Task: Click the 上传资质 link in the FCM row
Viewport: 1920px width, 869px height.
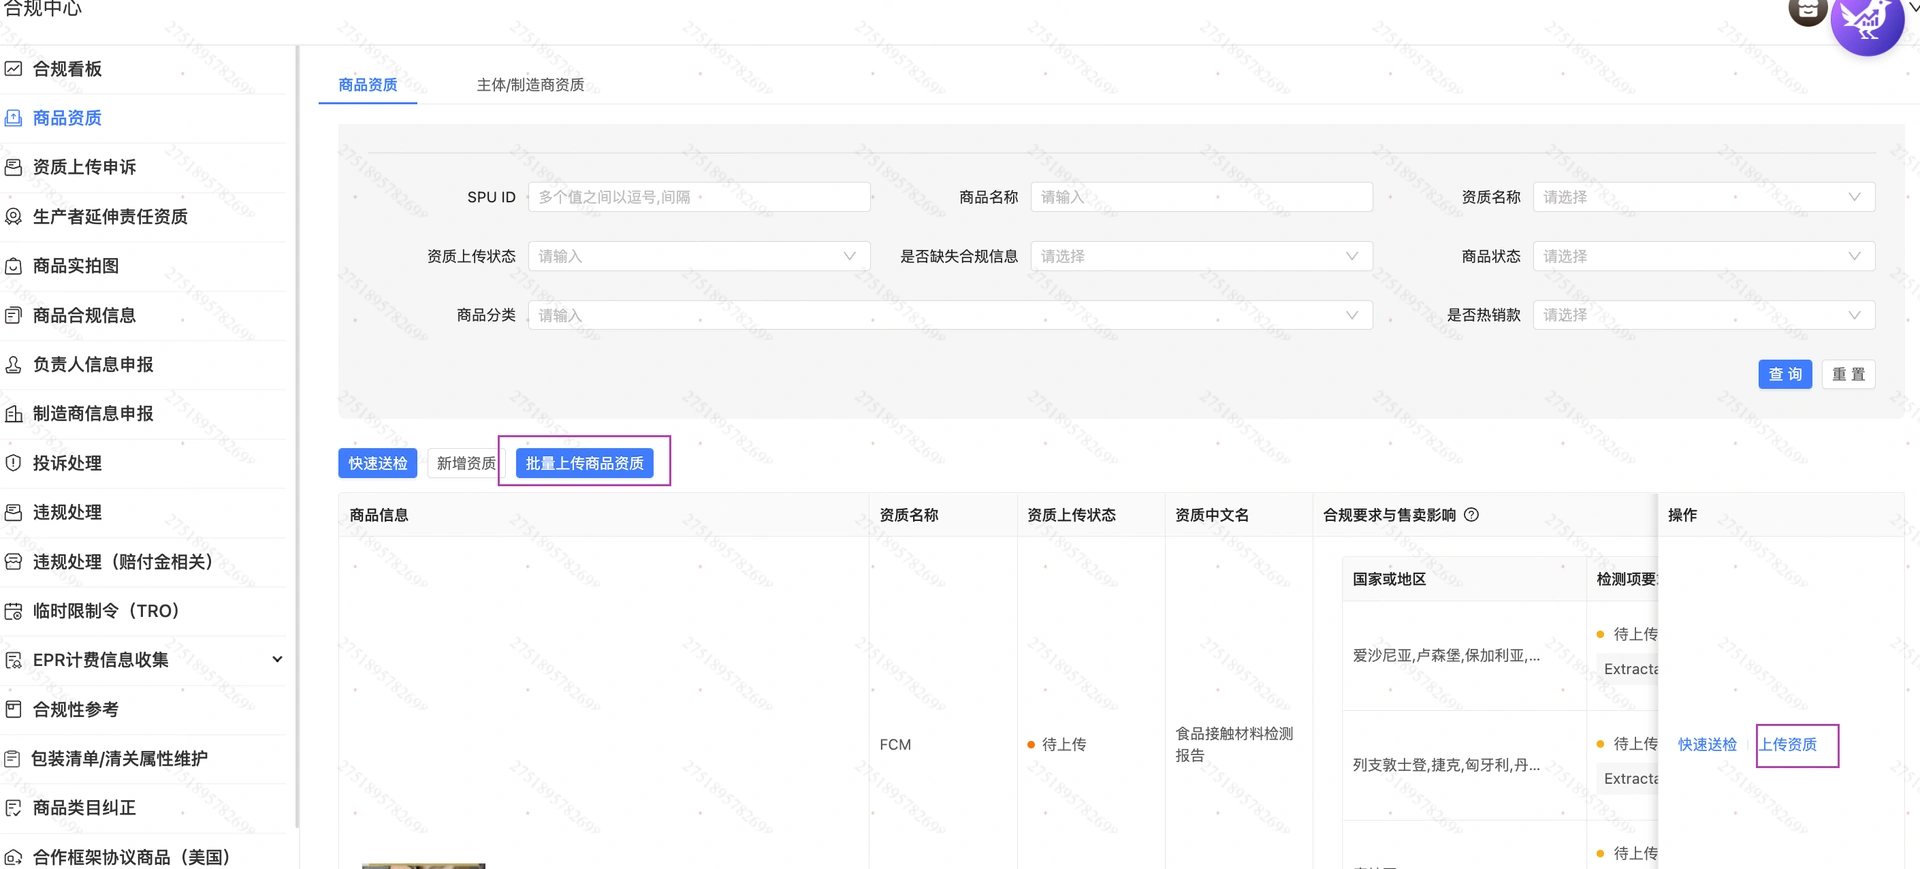Action: click(1788, 744)
